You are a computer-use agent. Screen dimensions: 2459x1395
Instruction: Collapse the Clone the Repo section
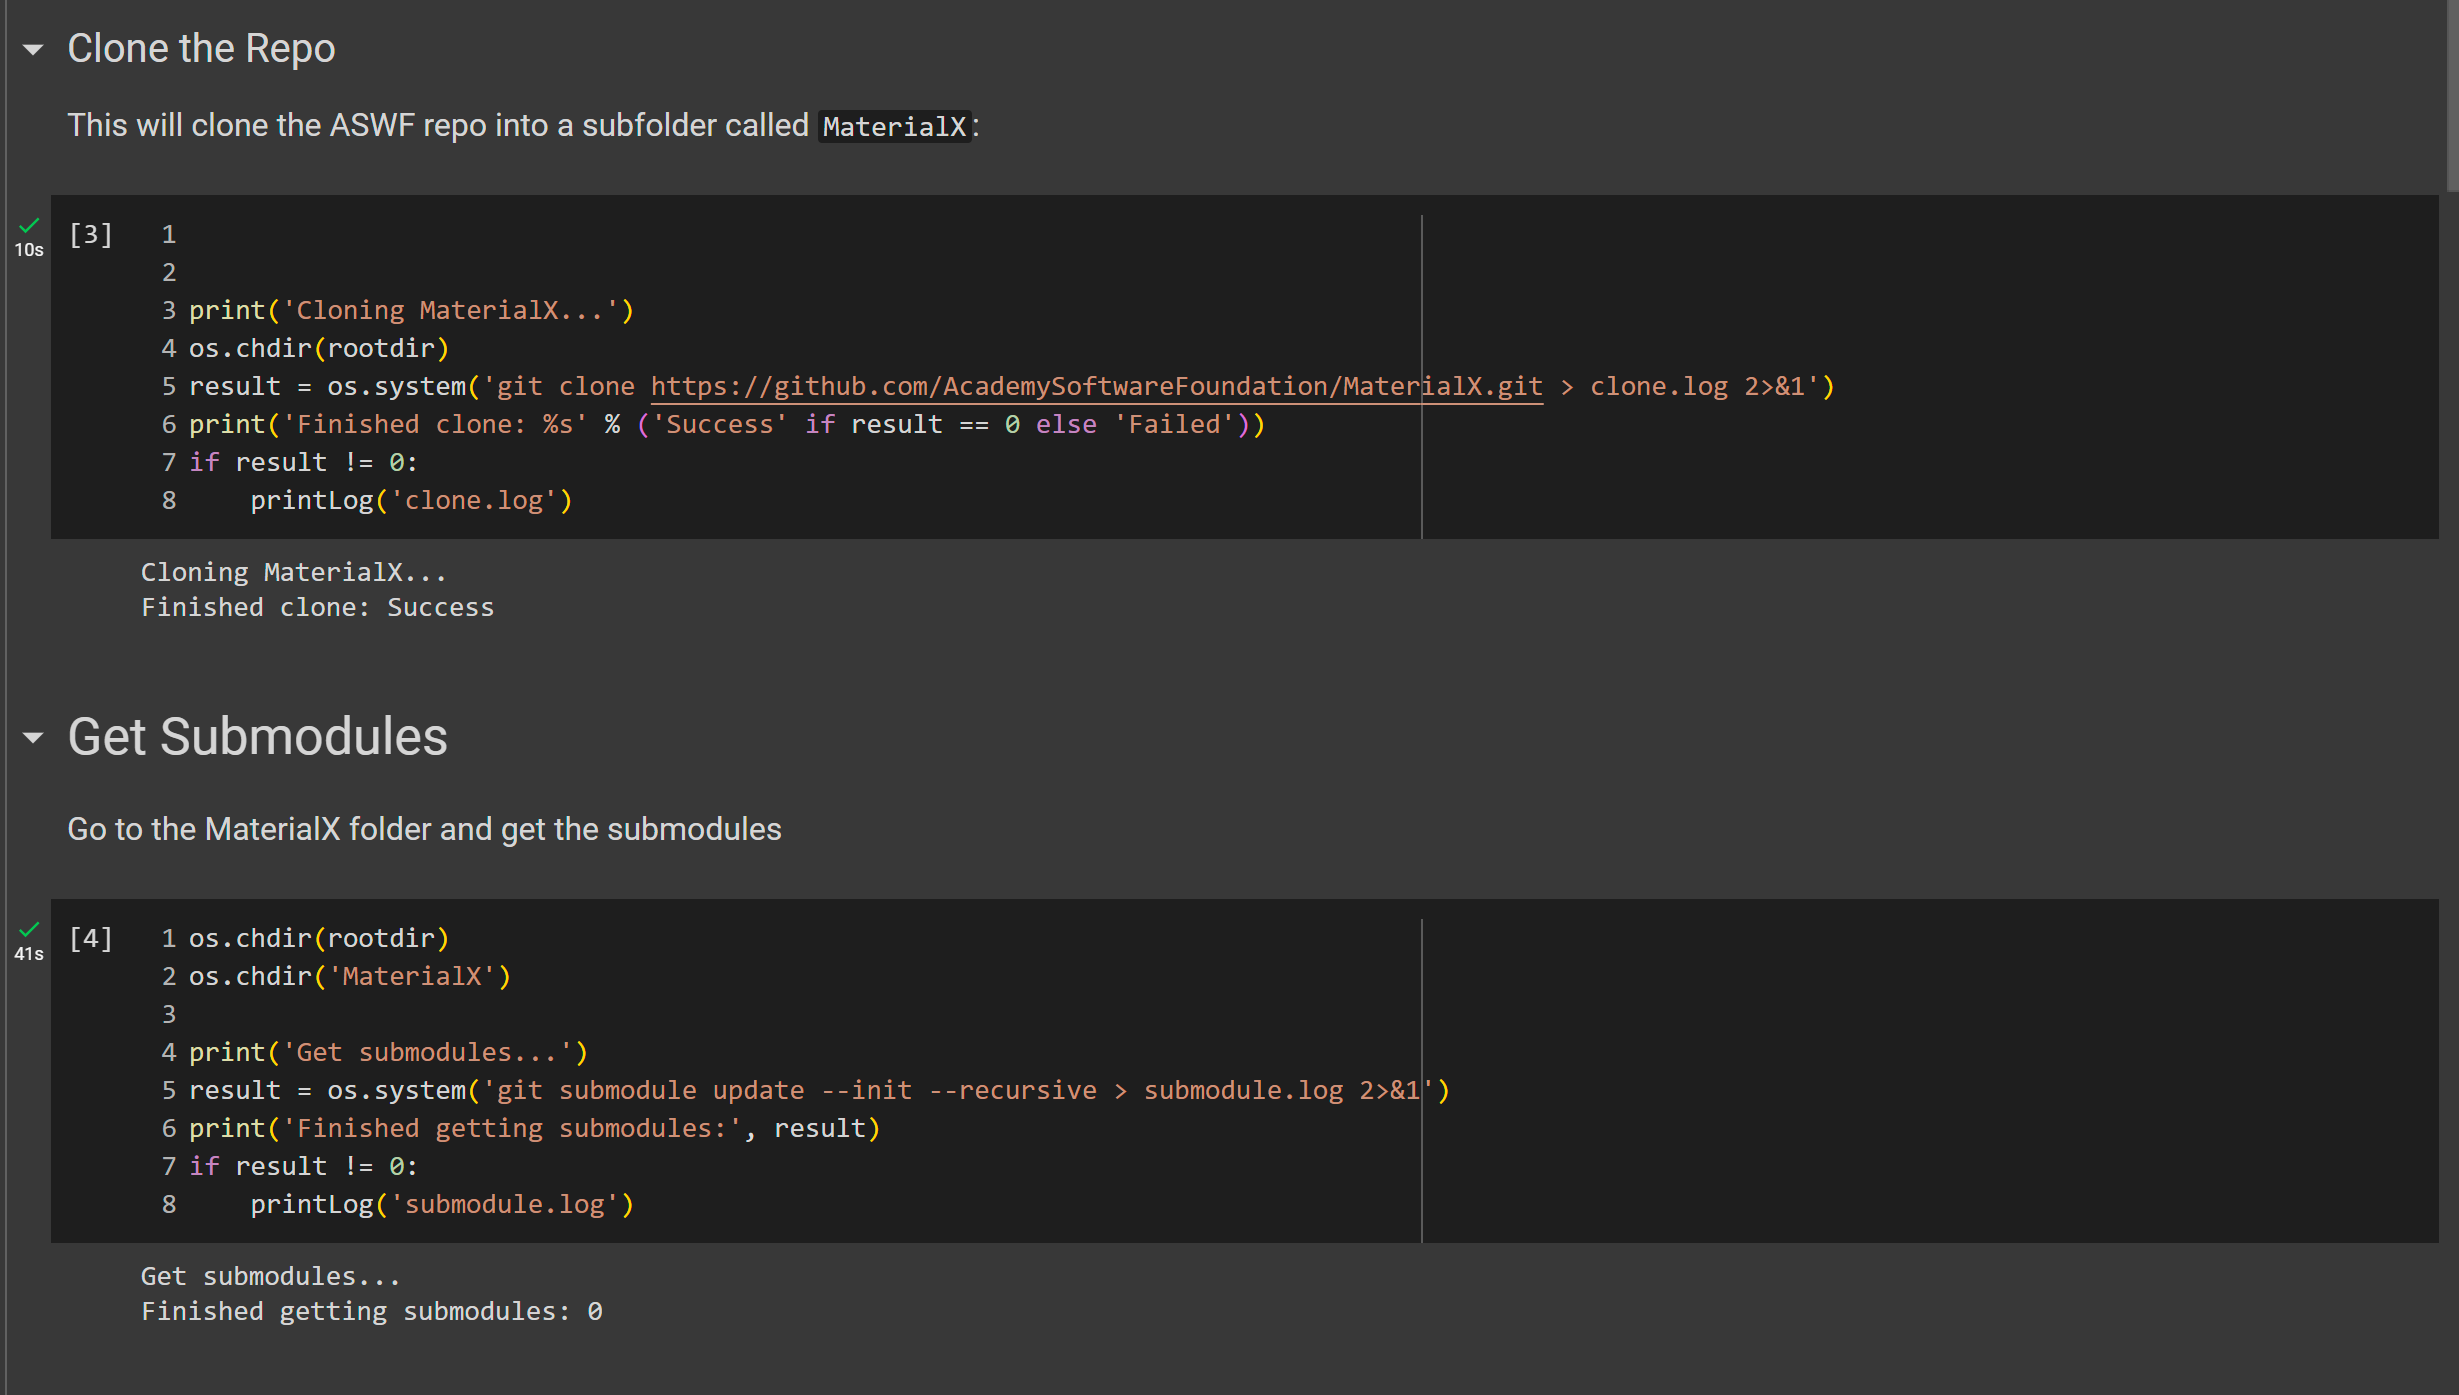33,49
